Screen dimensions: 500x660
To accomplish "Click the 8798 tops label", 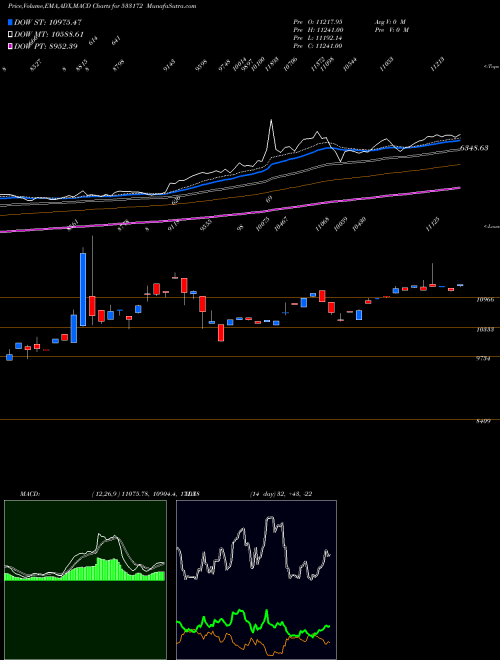I will 119,65.
